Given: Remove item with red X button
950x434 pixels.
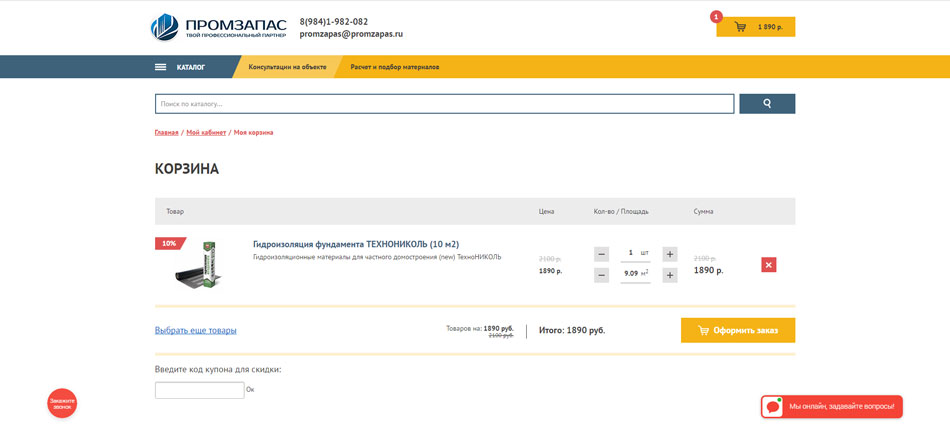Looking at the screenshot, I should click(769, 265).
